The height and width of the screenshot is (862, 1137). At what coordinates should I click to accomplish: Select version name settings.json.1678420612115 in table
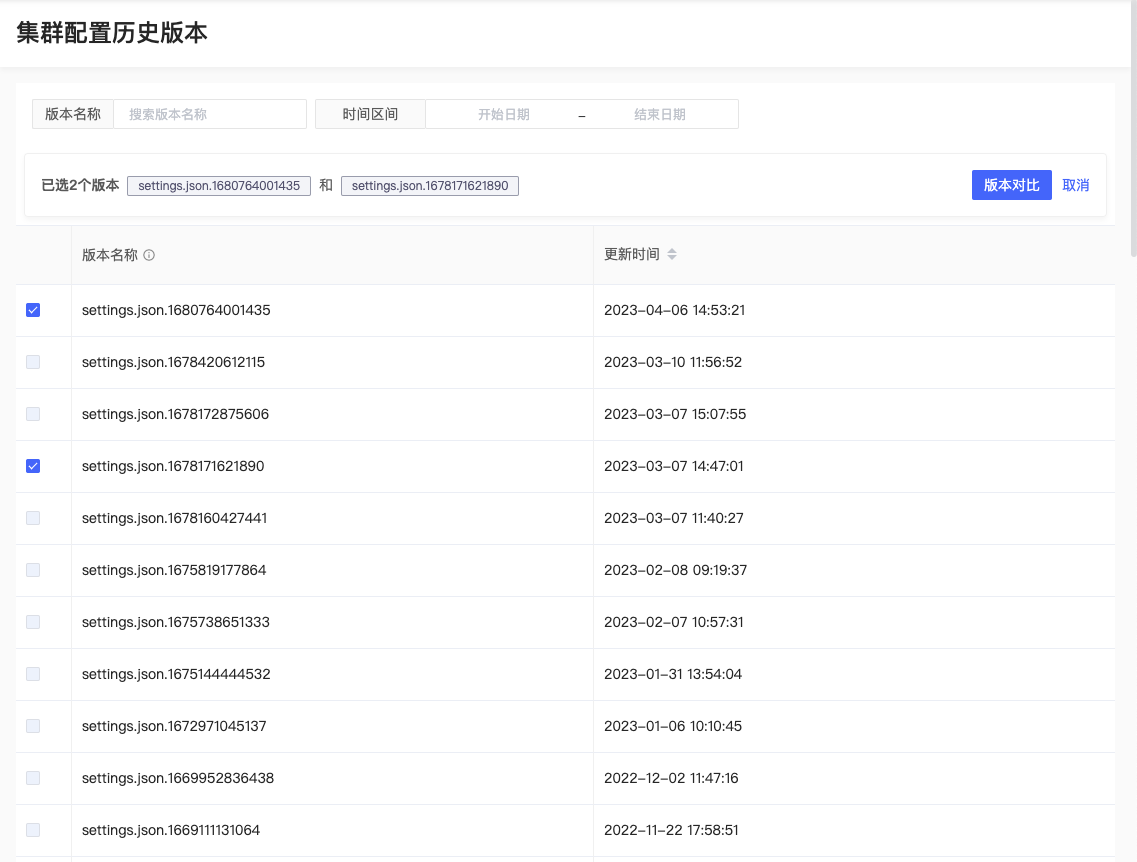[x=173, y=362]
